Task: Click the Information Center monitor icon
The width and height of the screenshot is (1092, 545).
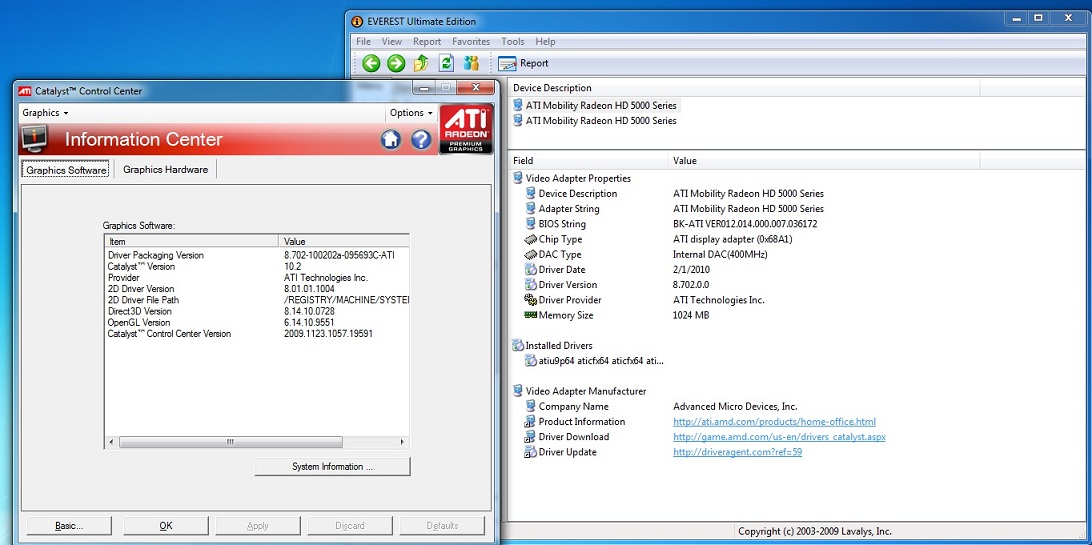Action: click(x=35, y=139)
